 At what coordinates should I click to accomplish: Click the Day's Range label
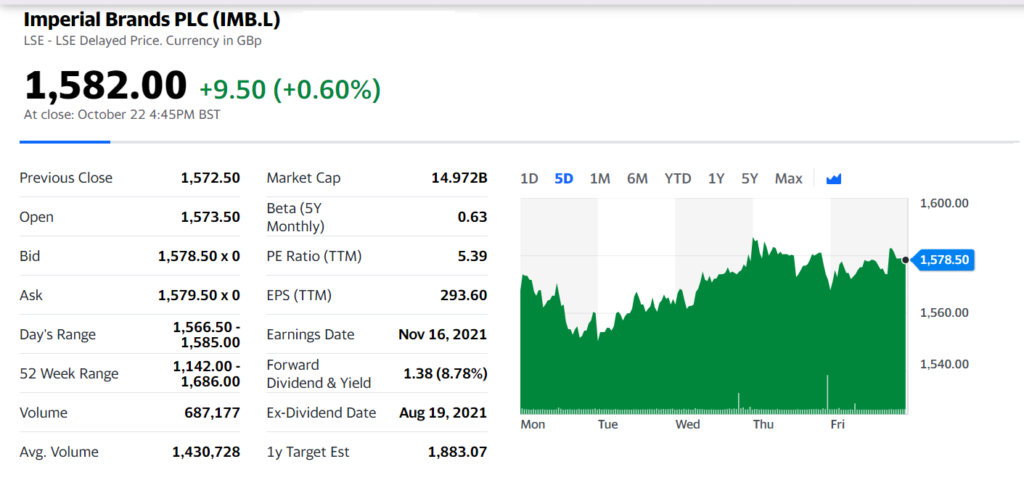(57, 334)
